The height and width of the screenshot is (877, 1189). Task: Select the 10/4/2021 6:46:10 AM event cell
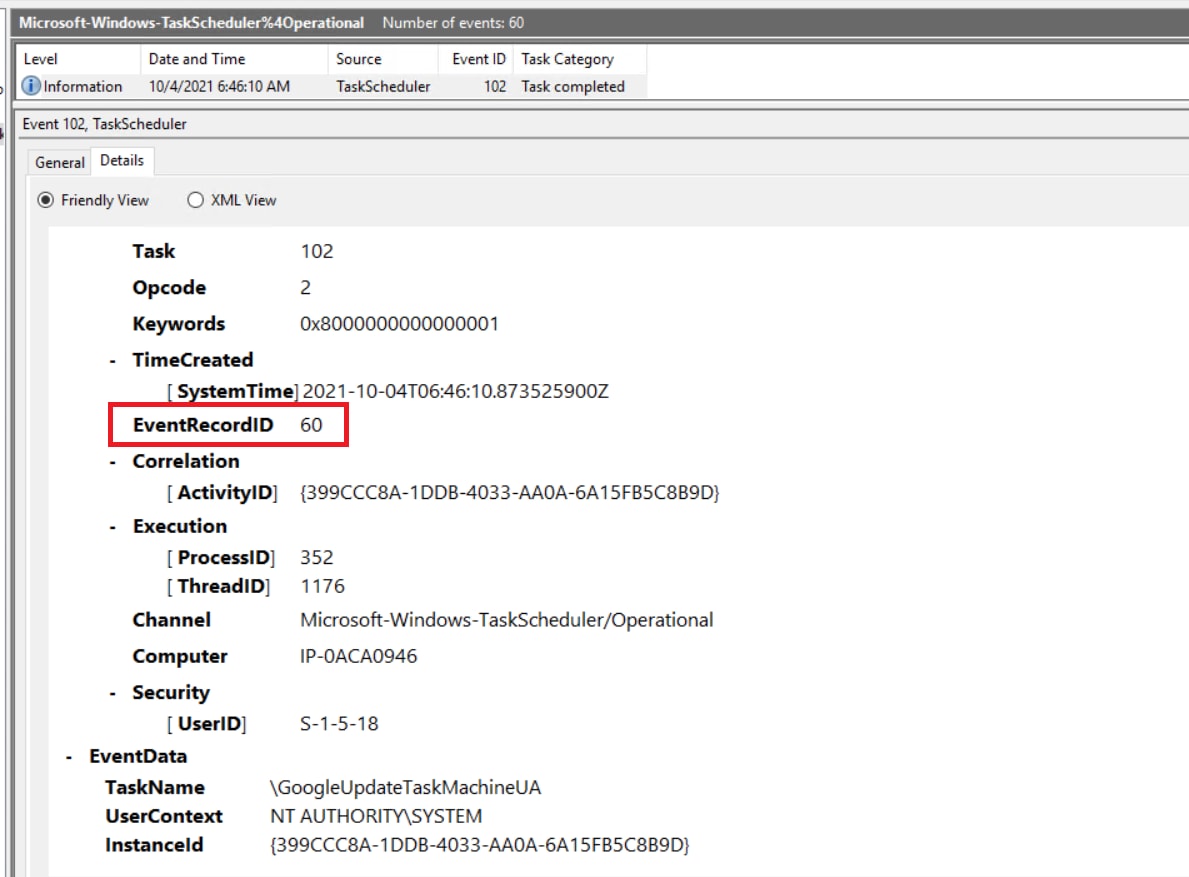click(x=219, y=86)
